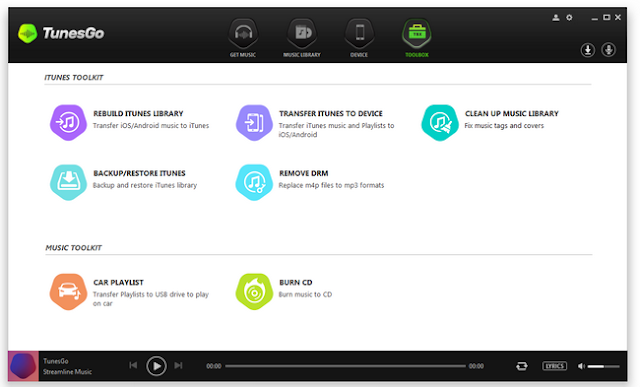Image resolution: width=640 pixels, height=387 pixels.
Task: Open the REBUILD ITUNES LIBRARY title
Action: pos(138,113)
